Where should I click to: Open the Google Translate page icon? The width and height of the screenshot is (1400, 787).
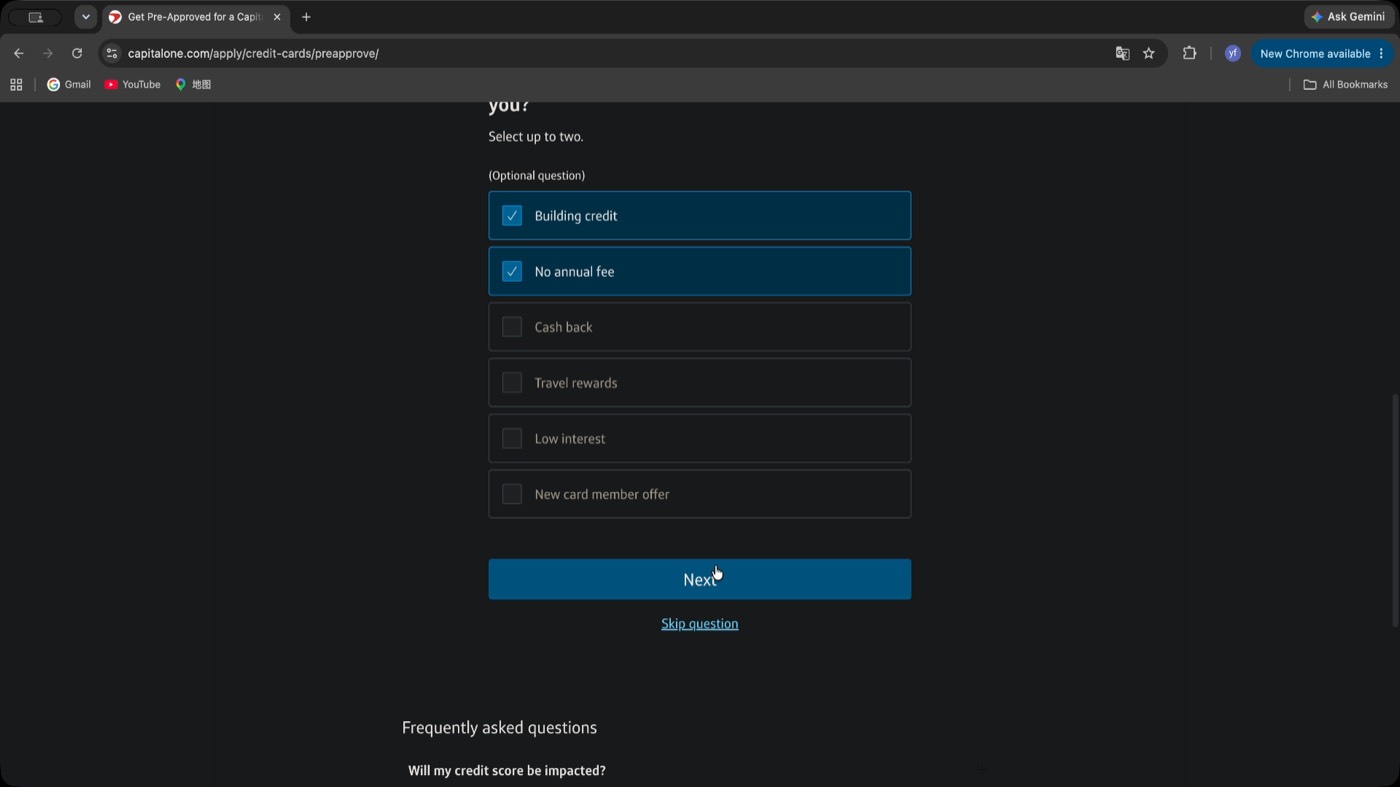1122,54
